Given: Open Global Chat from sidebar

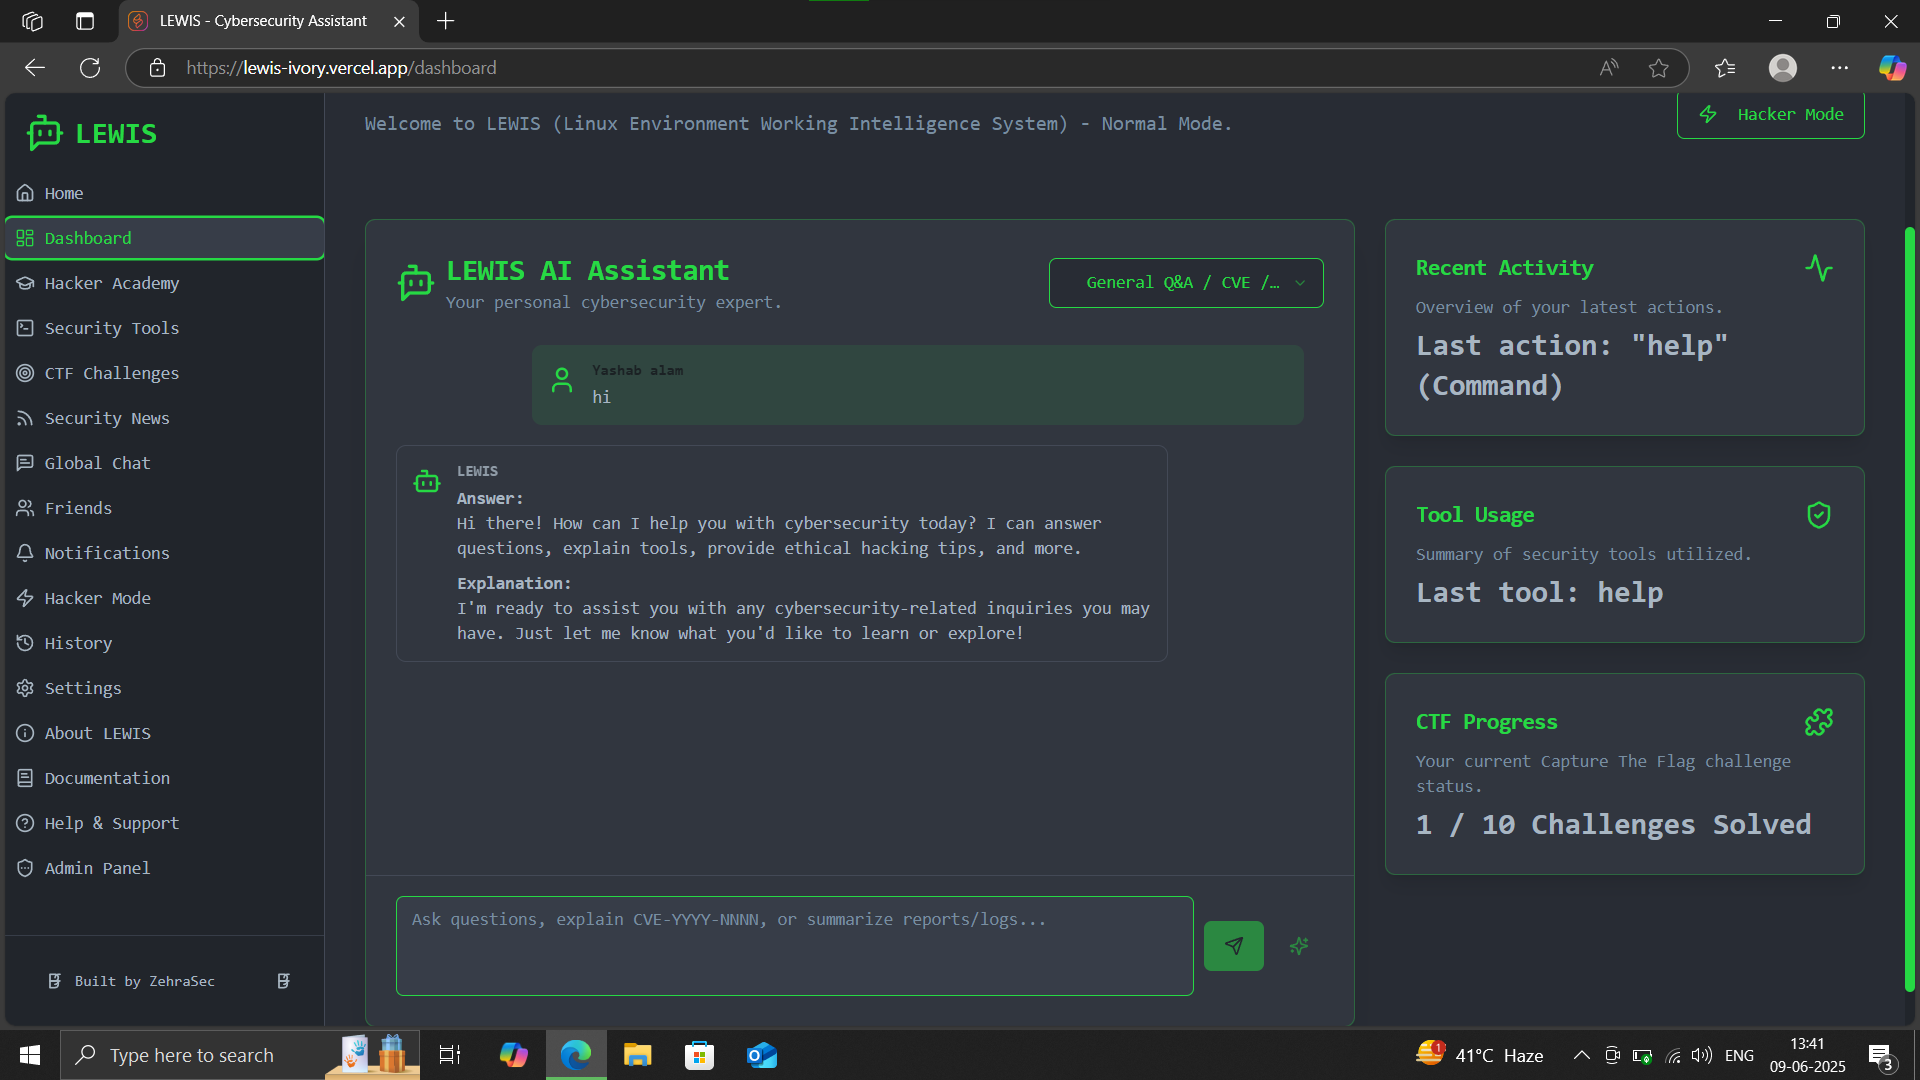Looking at the screenshot, I should 97,463.
